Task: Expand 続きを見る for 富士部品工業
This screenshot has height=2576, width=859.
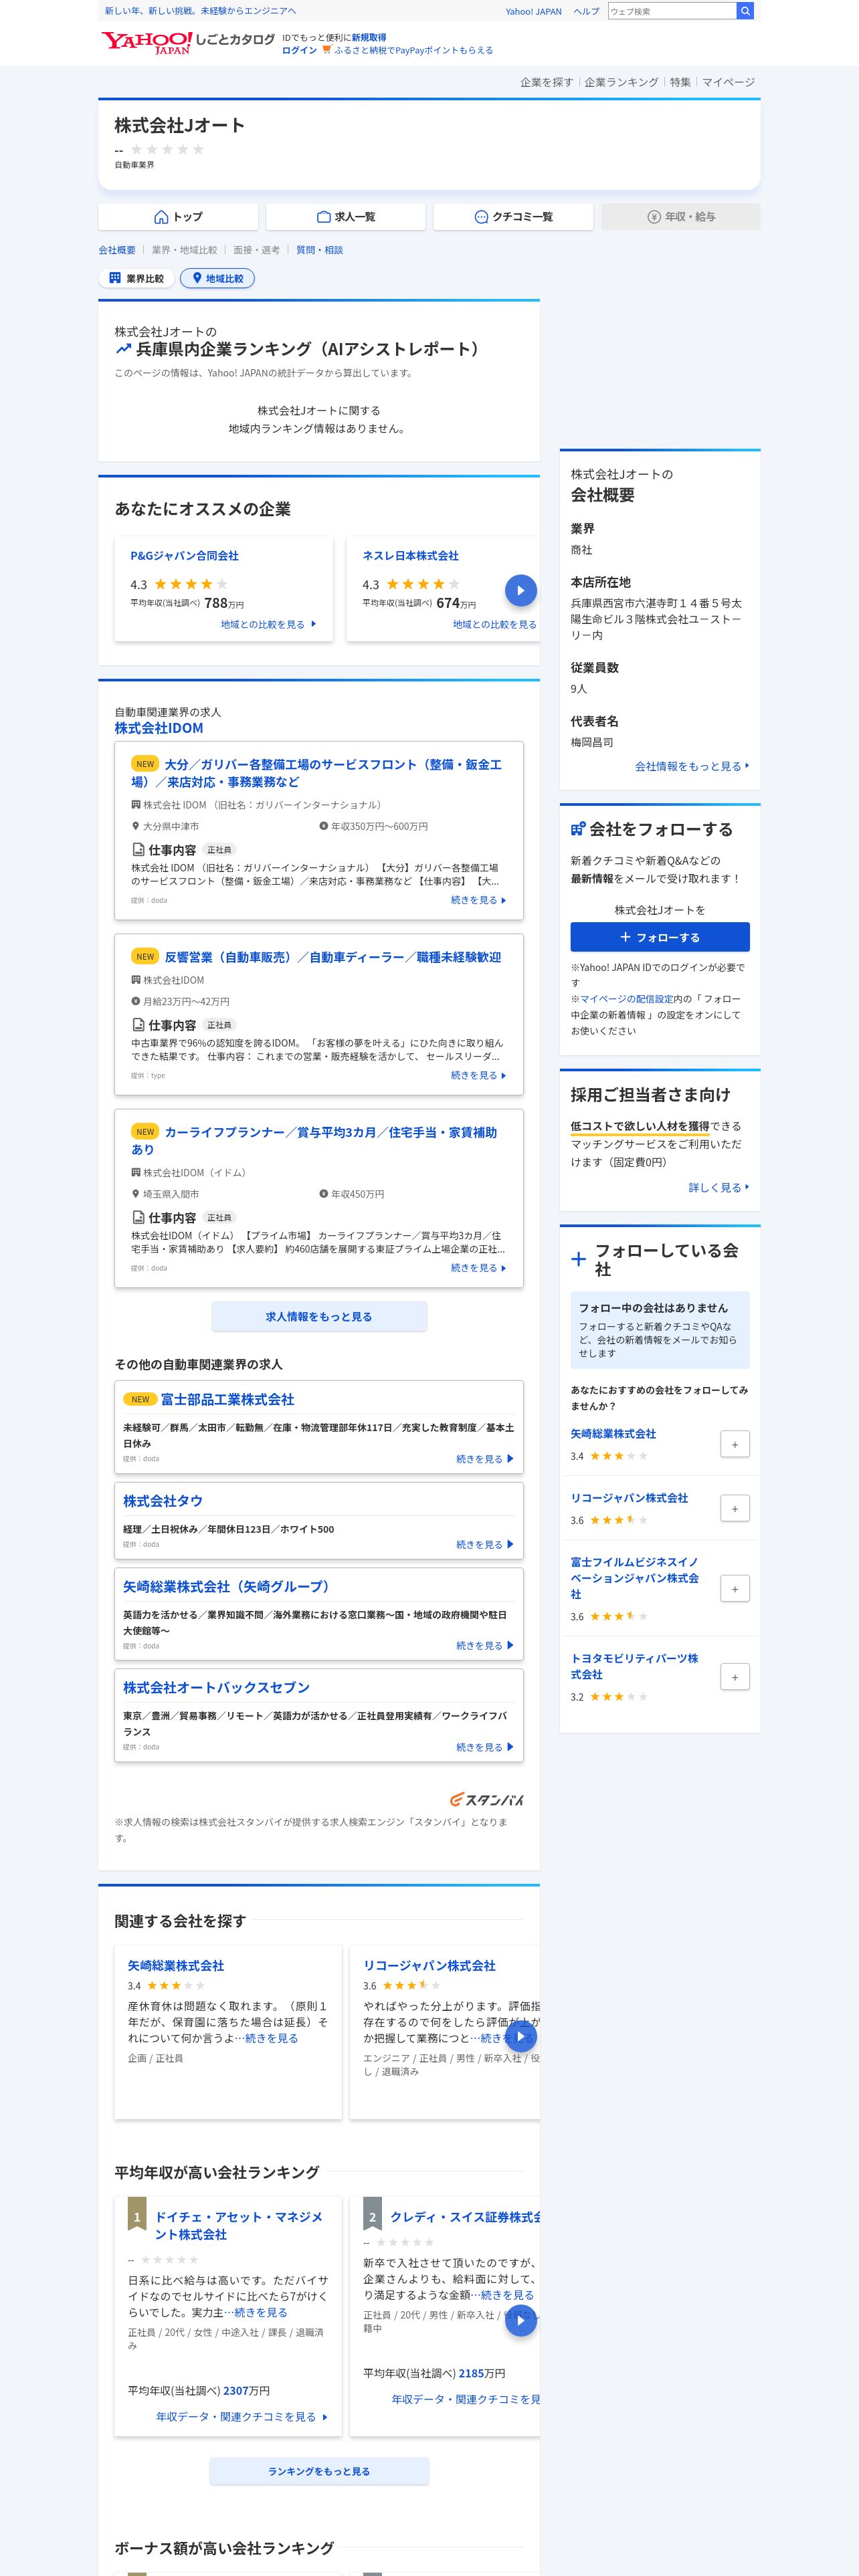Action: click(x=485, y=1459)
